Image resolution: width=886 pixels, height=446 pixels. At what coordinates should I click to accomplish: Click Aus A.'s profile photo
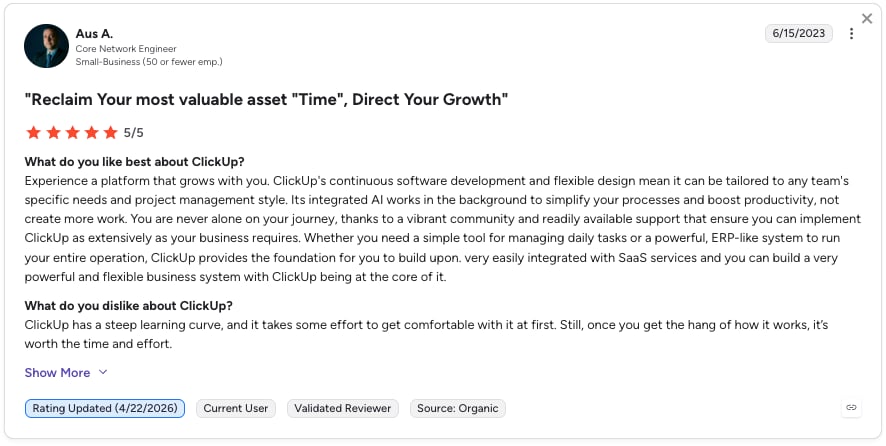pyautogui.click(x=46, y=46)
